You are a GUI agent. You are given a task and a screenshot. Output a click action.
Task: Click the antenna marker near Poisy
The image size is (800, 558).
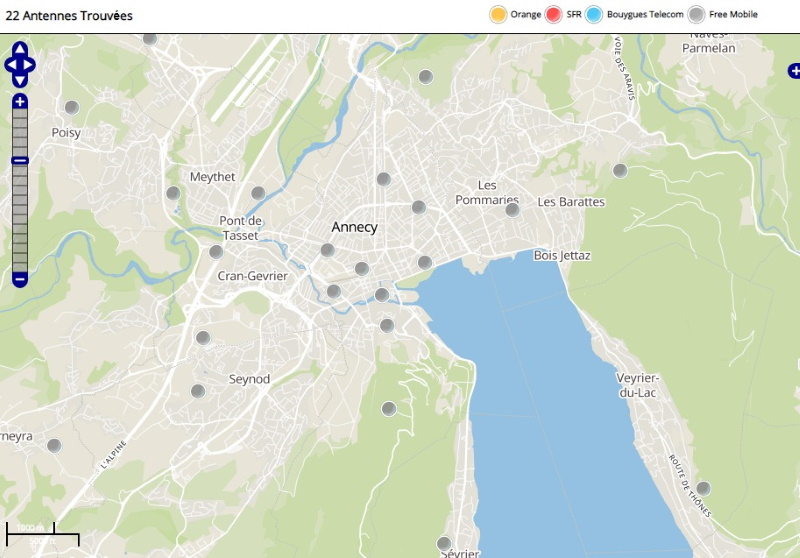coord(72,108)
